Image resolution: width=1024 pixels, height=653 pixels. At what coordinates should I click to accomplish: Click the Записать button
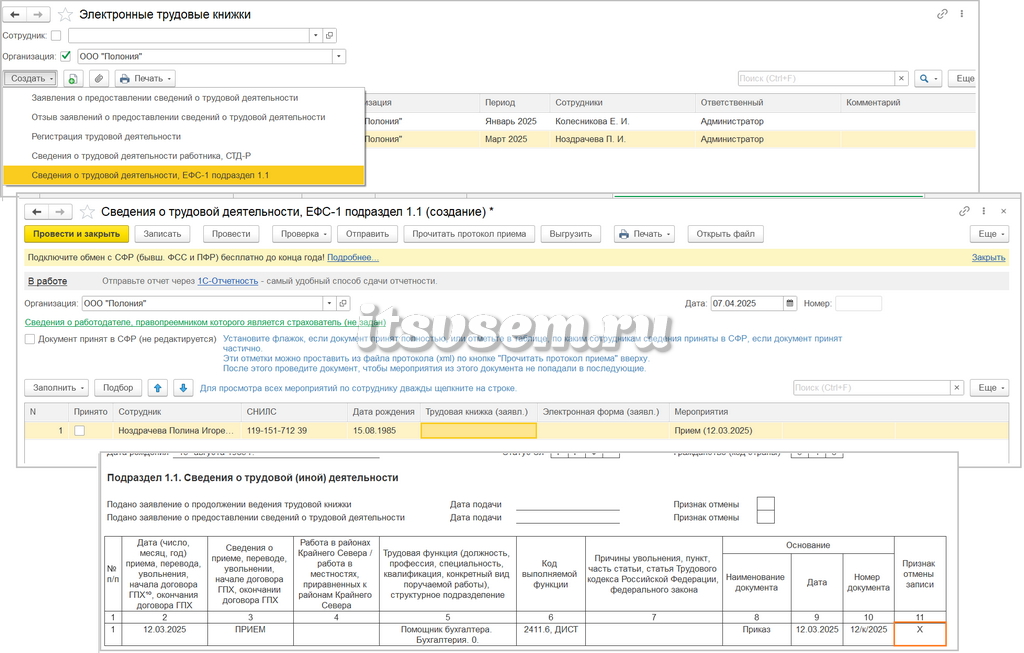[x=162, y=234]
